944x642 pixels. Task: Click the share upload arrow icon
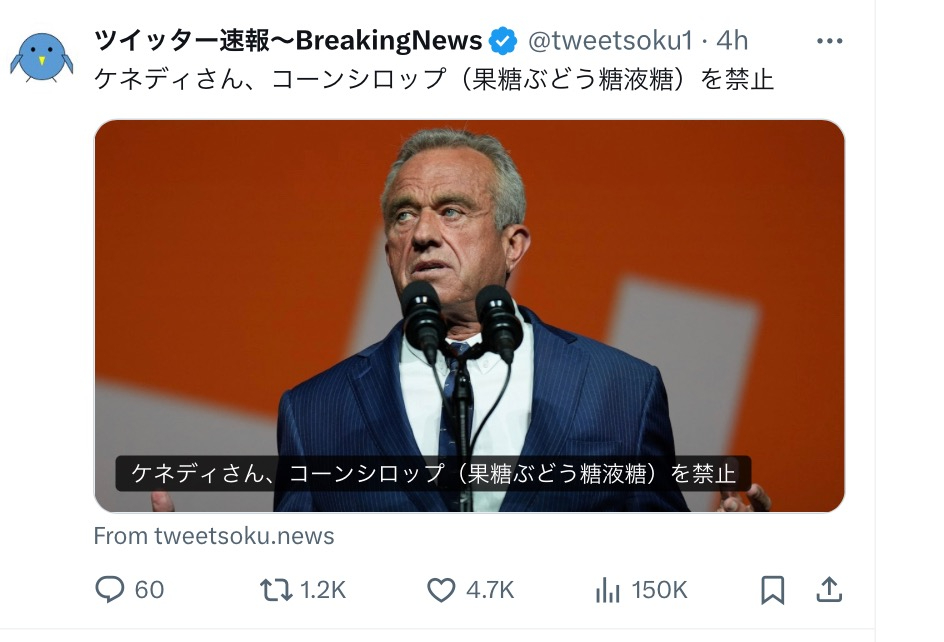pyautogui.click(x=829, y=590)
